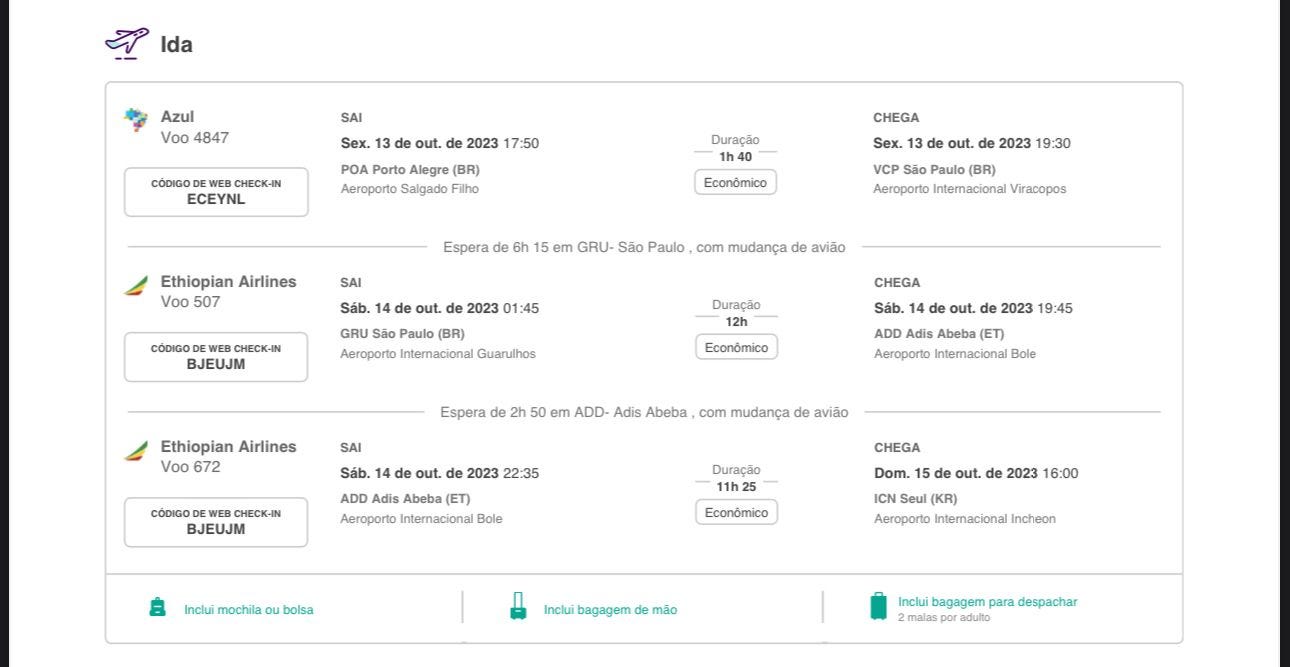Click the departure time 01:45 on 14 de out.
This screenshot has width=1290, height=667.
(x=521, y=308)
